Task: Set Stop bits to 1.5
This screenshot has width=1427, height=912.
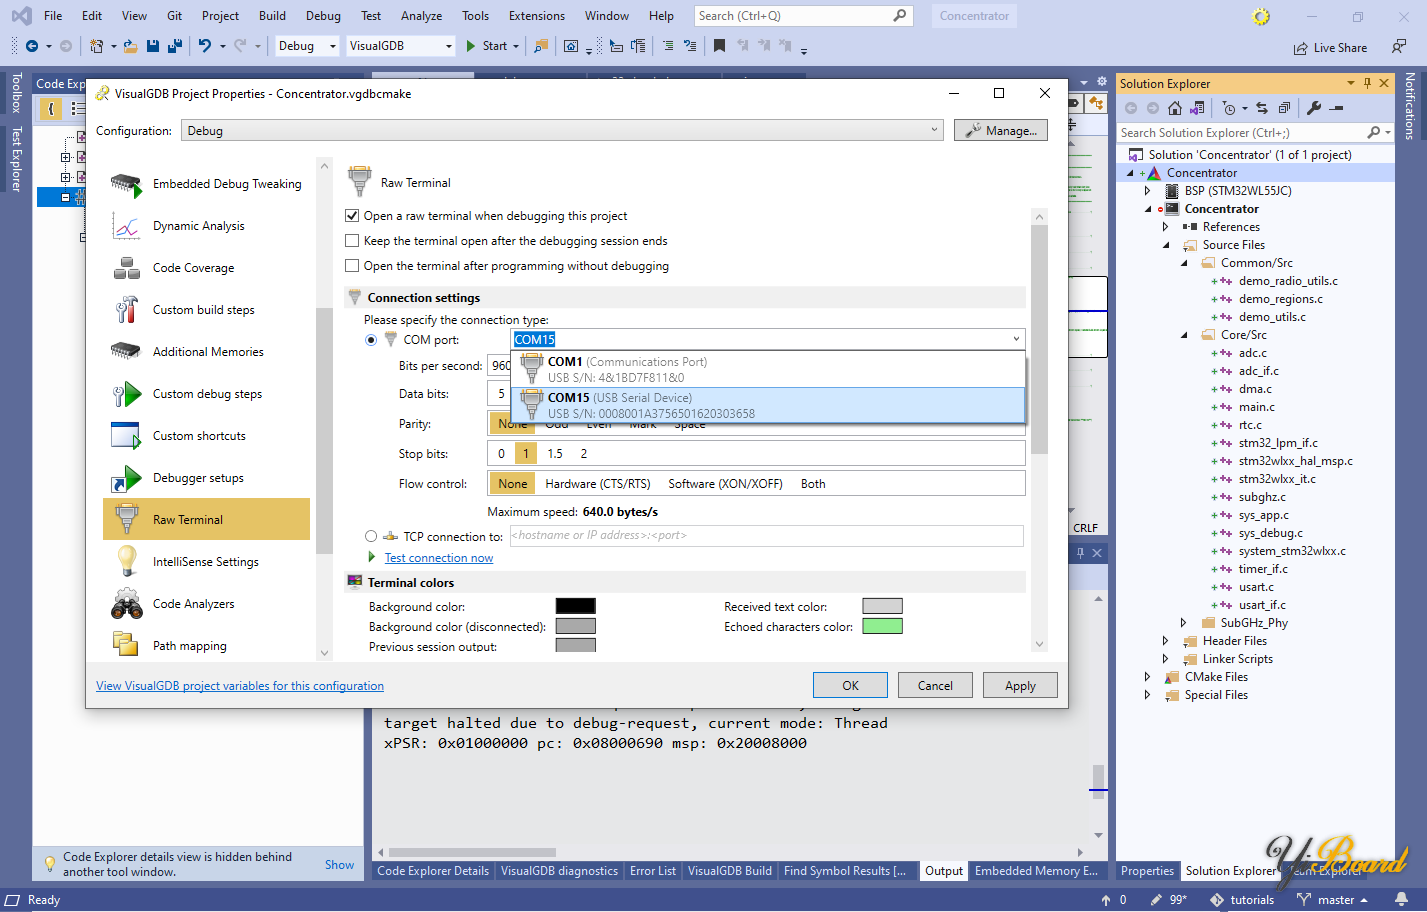Action: (x=555, y=454)
